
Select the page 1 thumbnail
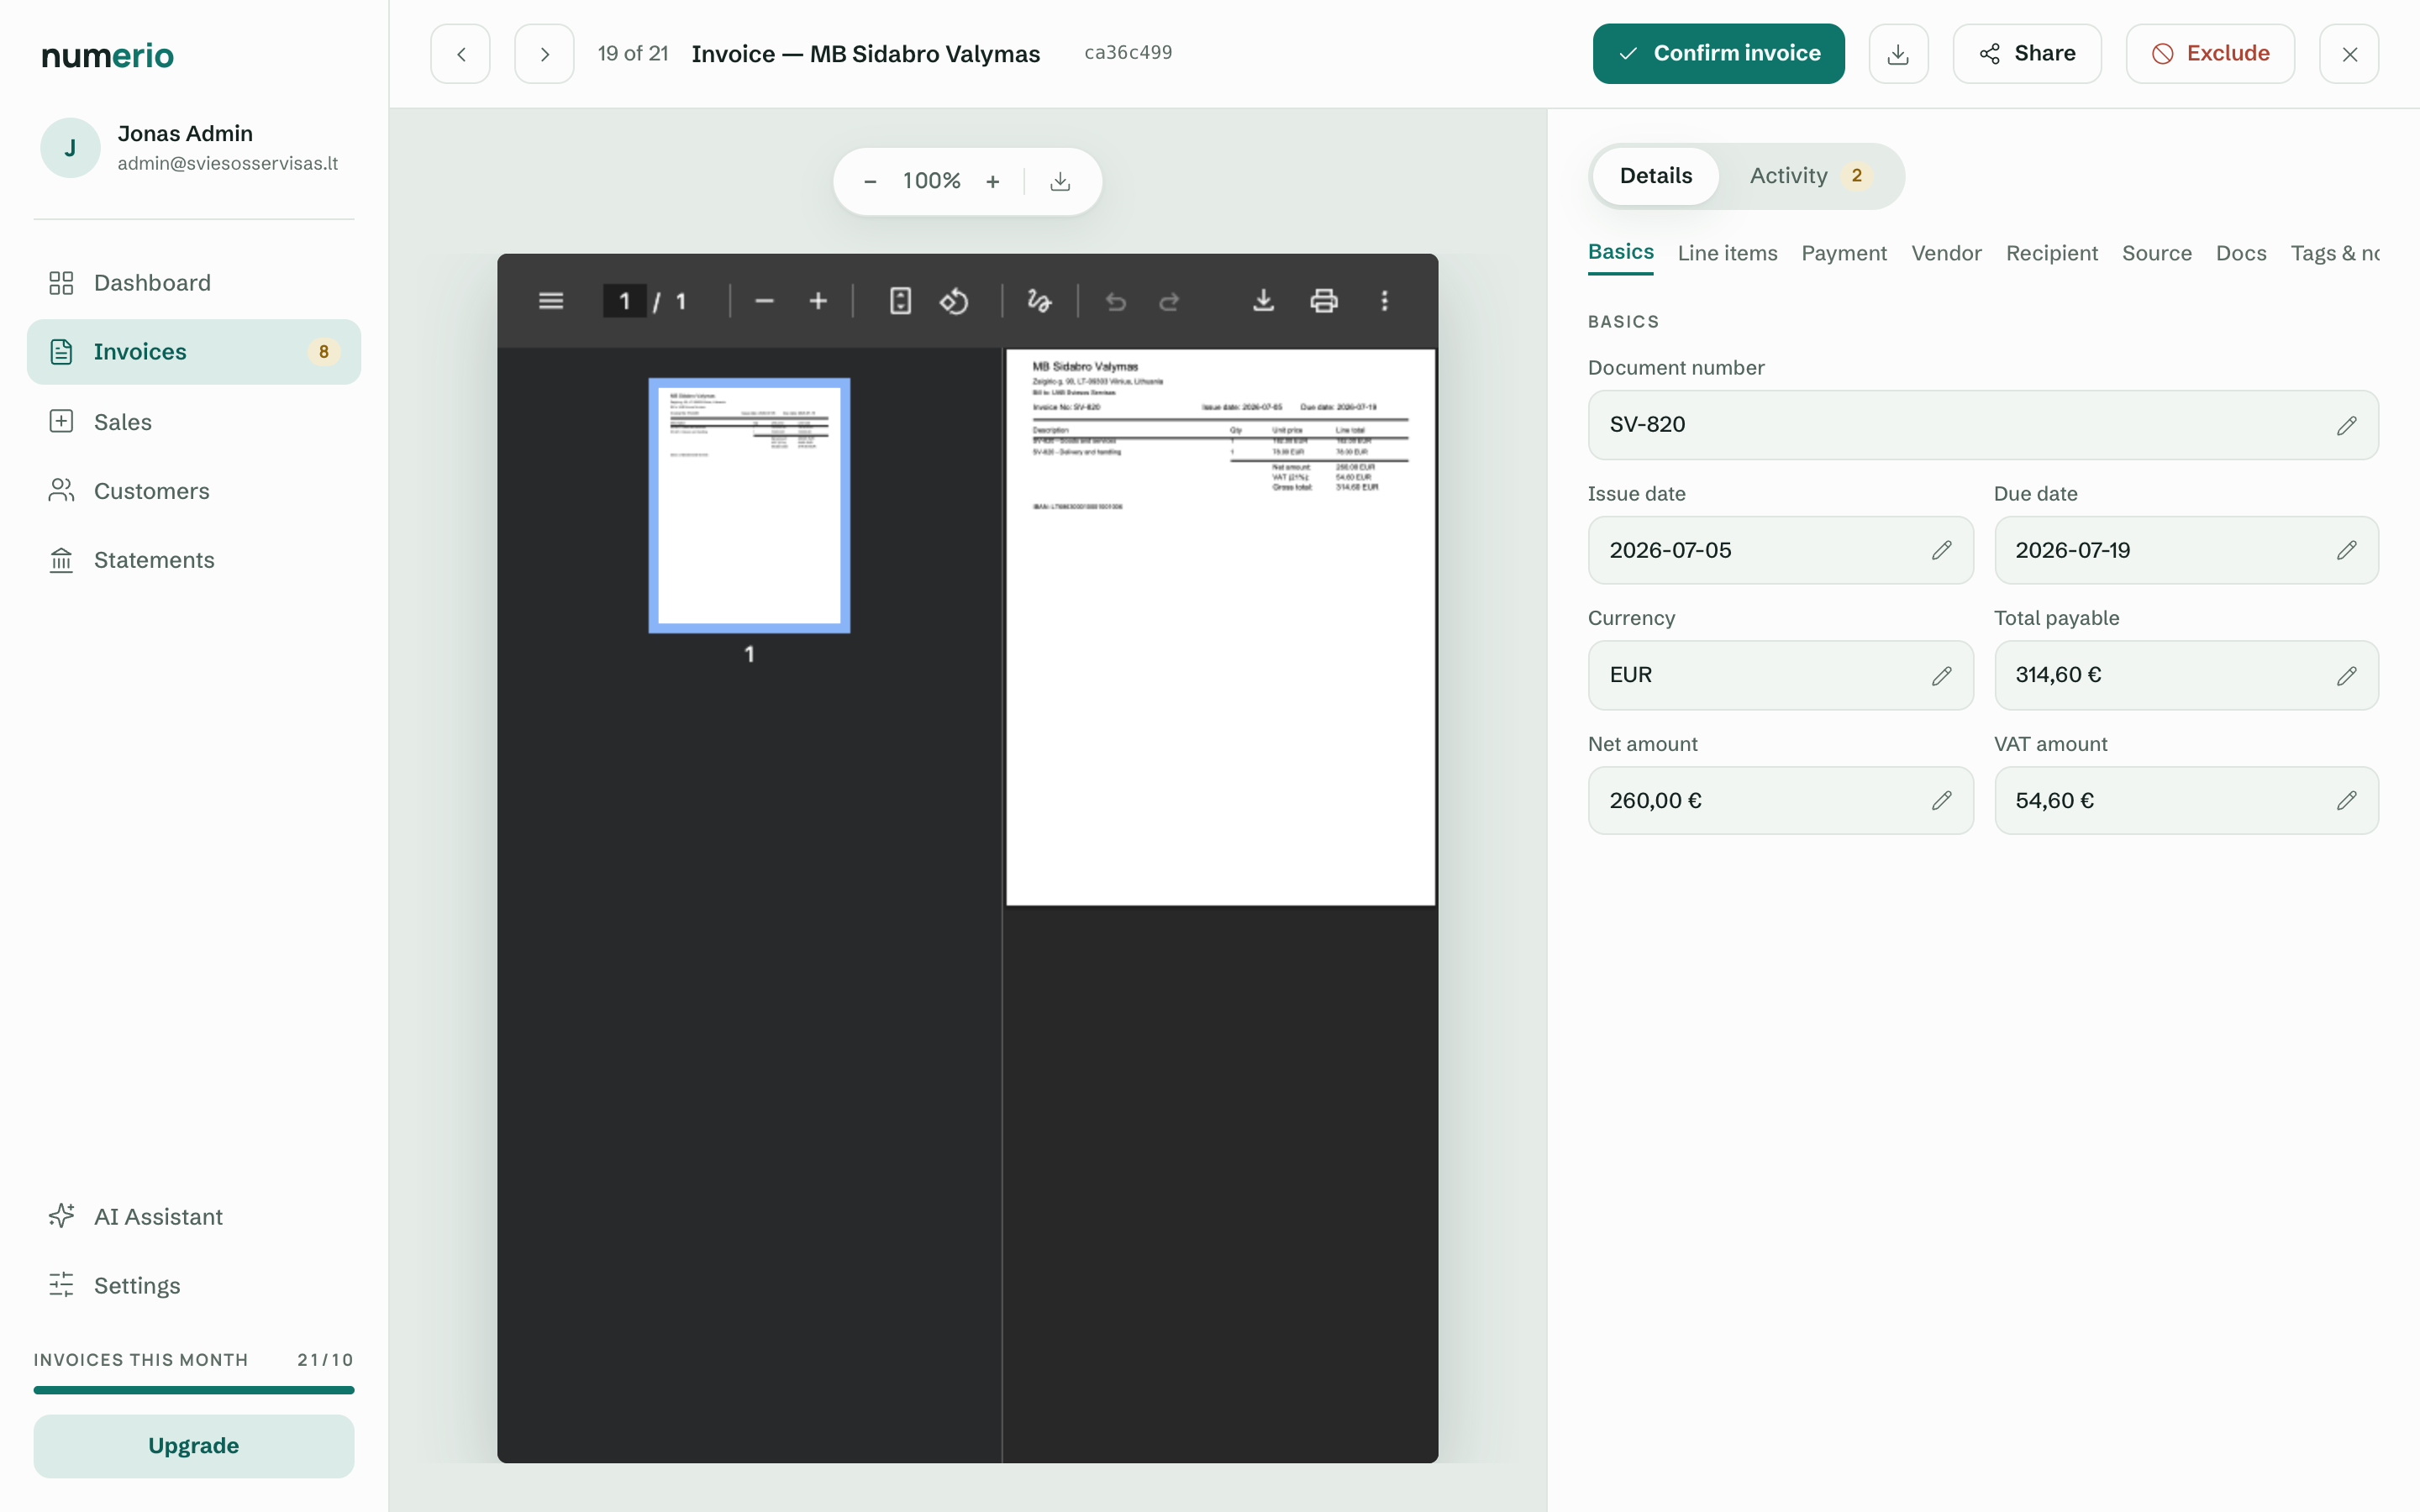click(x=749, y=505)
